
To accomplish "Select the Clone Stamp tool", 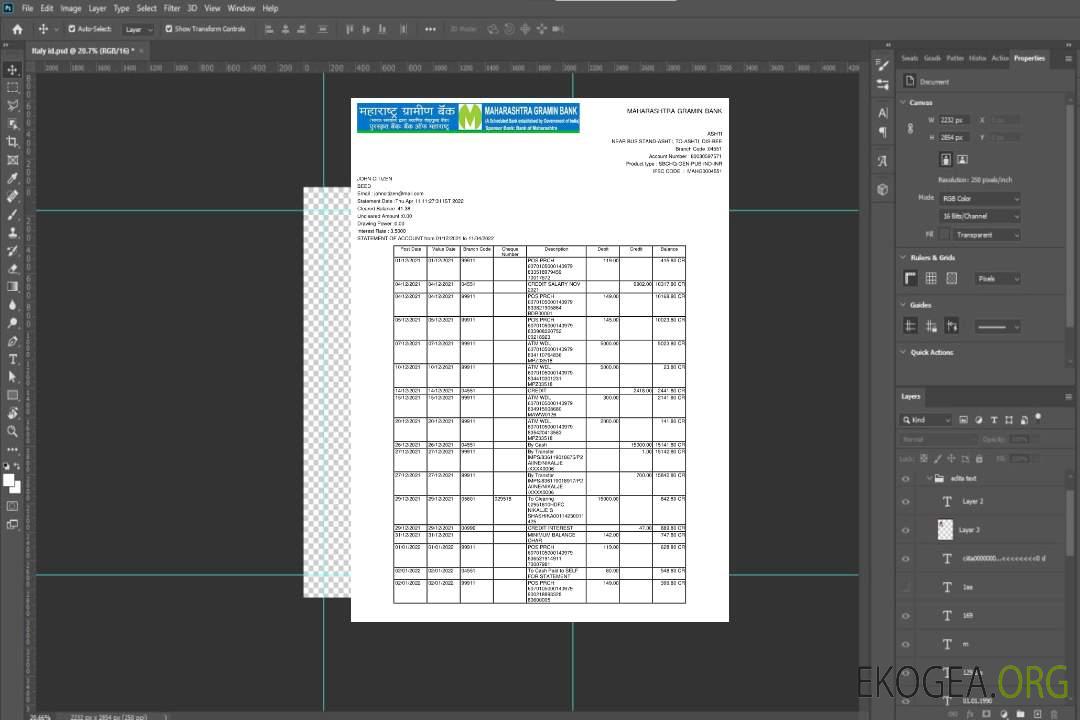I will (x=12, y=233).
